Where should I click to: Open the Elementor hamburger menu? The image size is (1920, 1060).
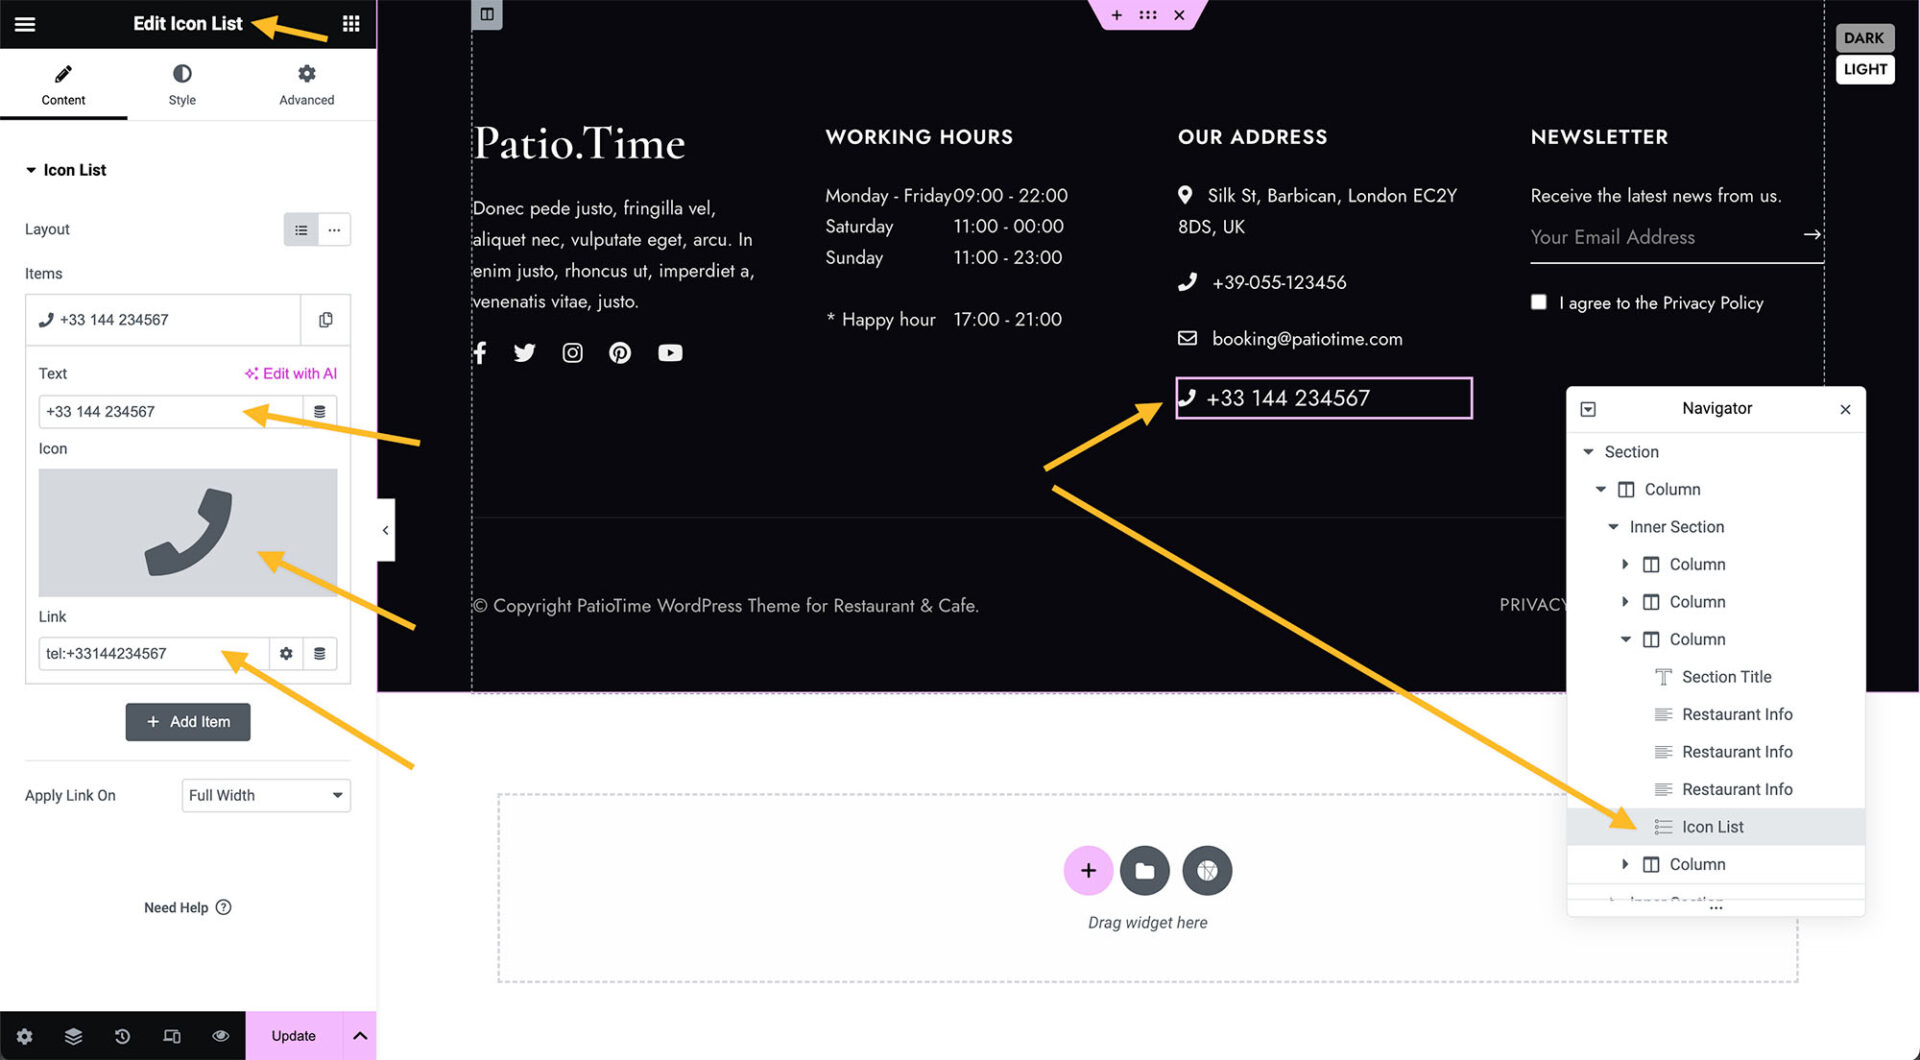[24, 24]
